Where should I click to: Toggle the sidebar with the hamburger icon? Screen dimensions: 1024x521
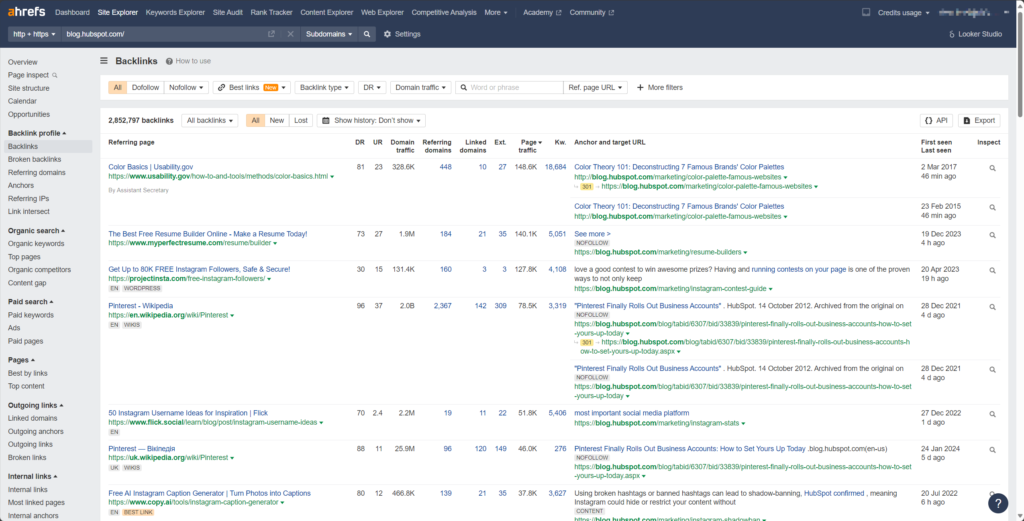click(x=104, y=61)
